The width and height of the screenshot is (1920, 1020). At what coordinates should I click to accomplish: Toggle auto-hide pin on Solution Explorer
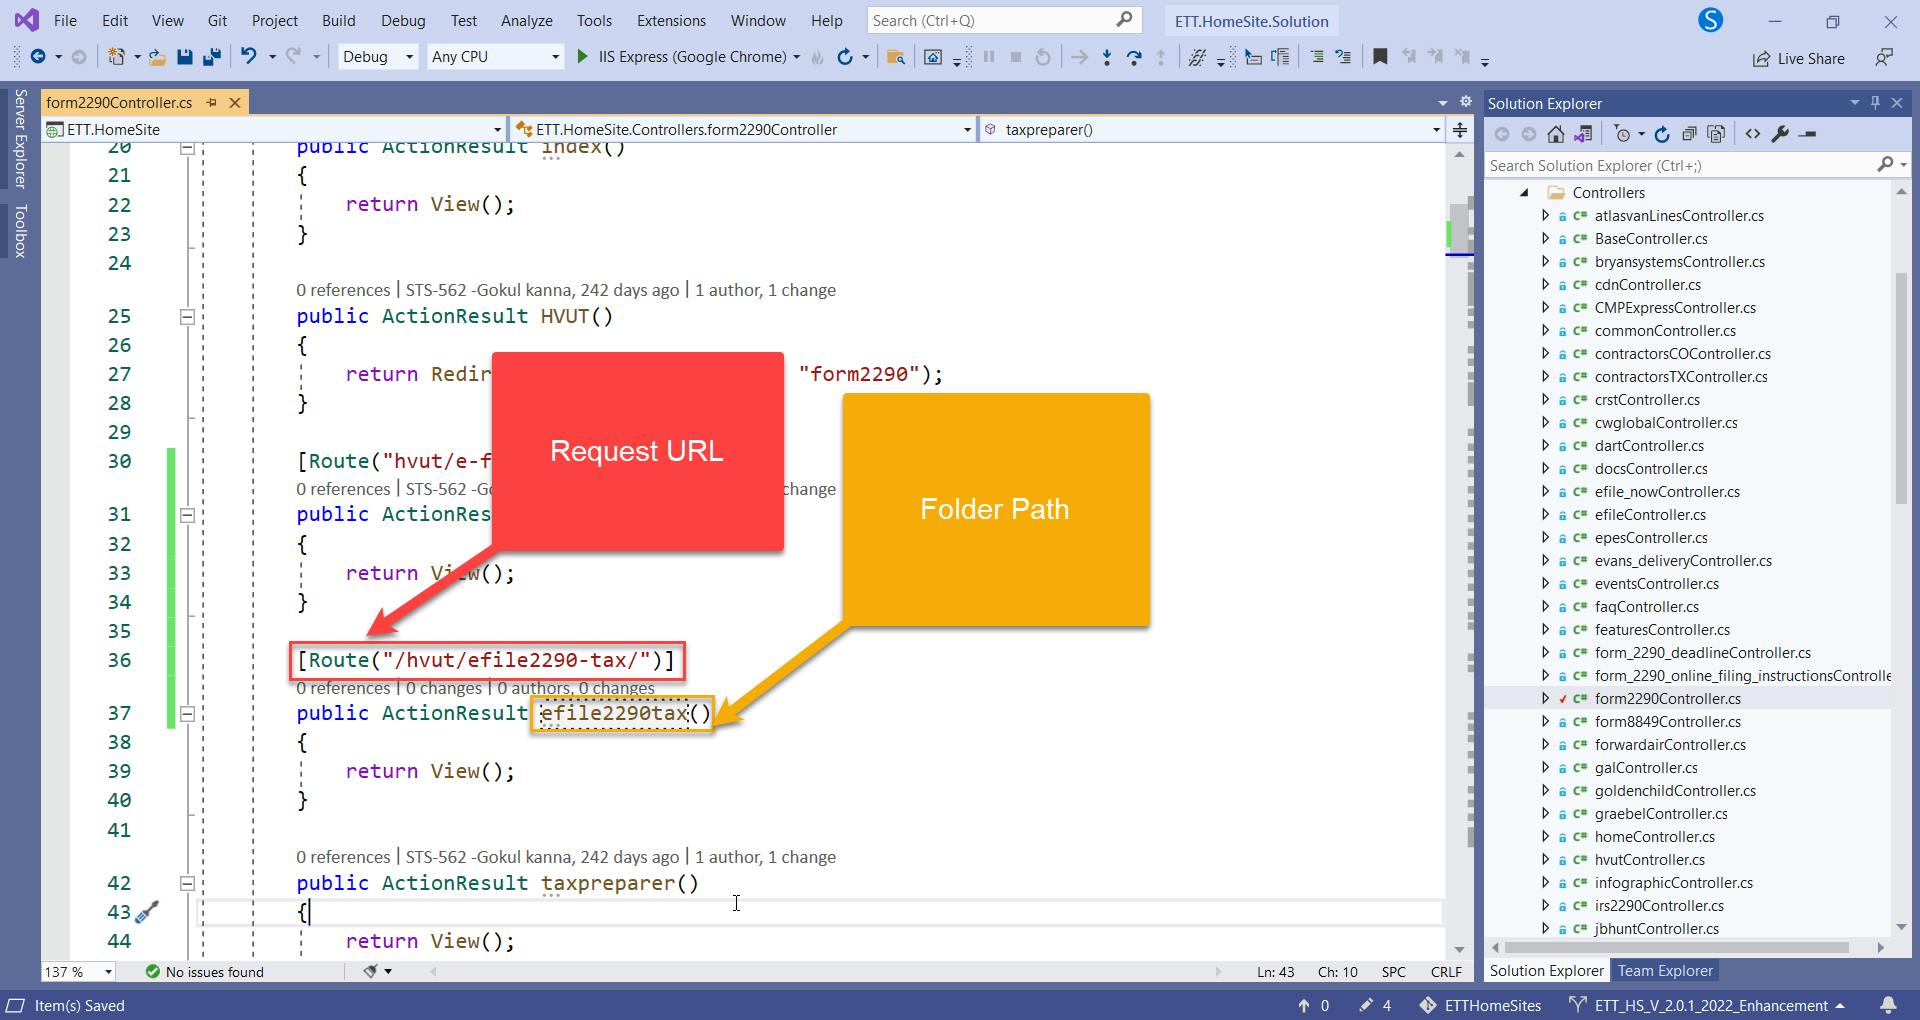click(x=1875, y=103)
